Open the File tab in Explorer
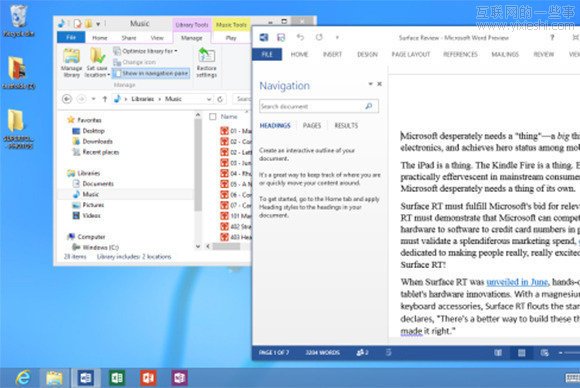 point(71,37)
